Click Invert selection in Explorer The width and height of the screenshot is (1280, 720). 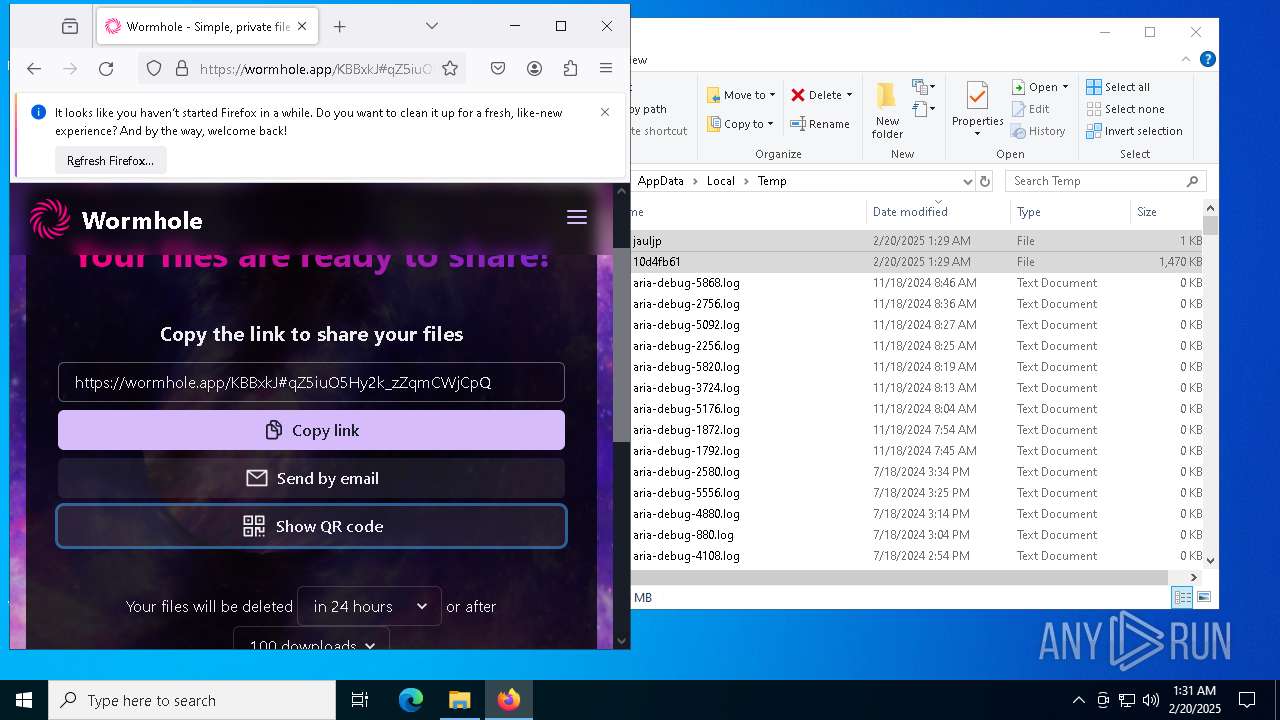[1134, 131]
